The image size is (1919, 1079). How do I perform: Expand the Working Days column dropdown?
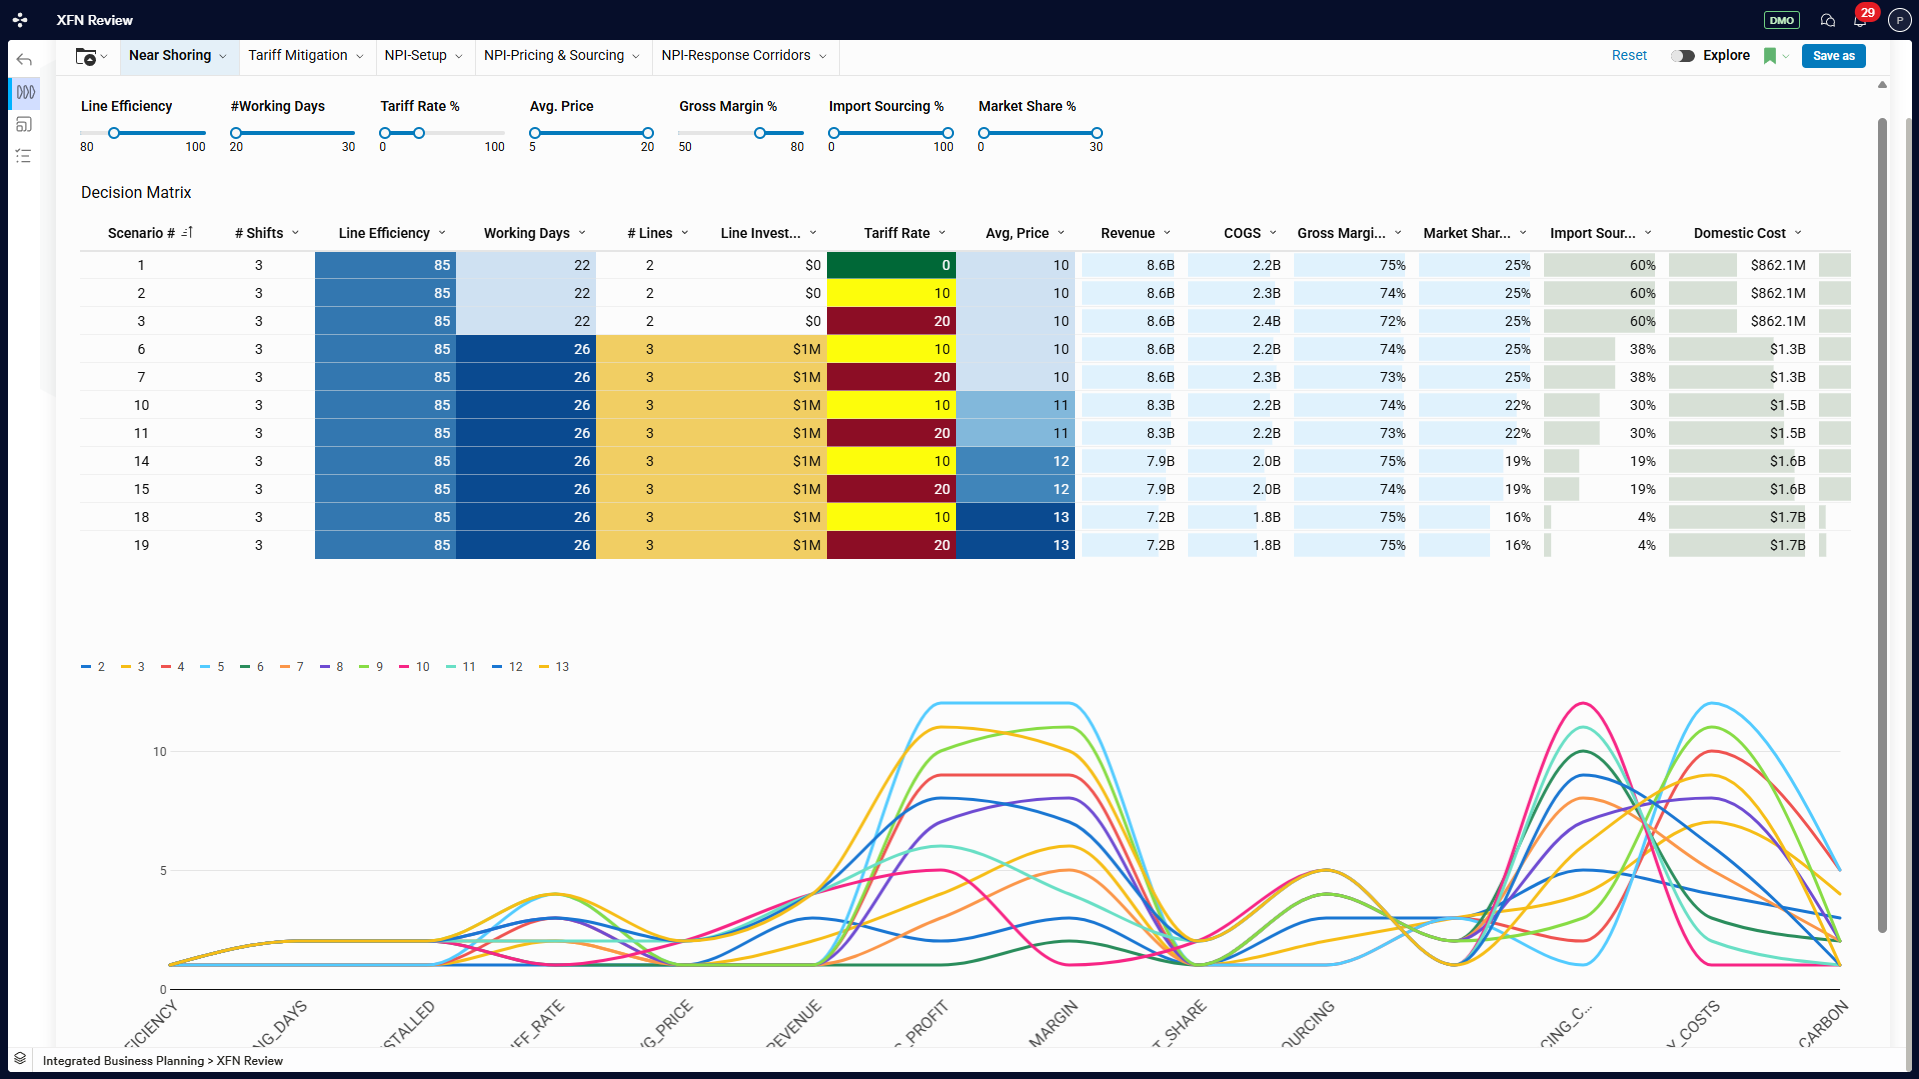582,233
